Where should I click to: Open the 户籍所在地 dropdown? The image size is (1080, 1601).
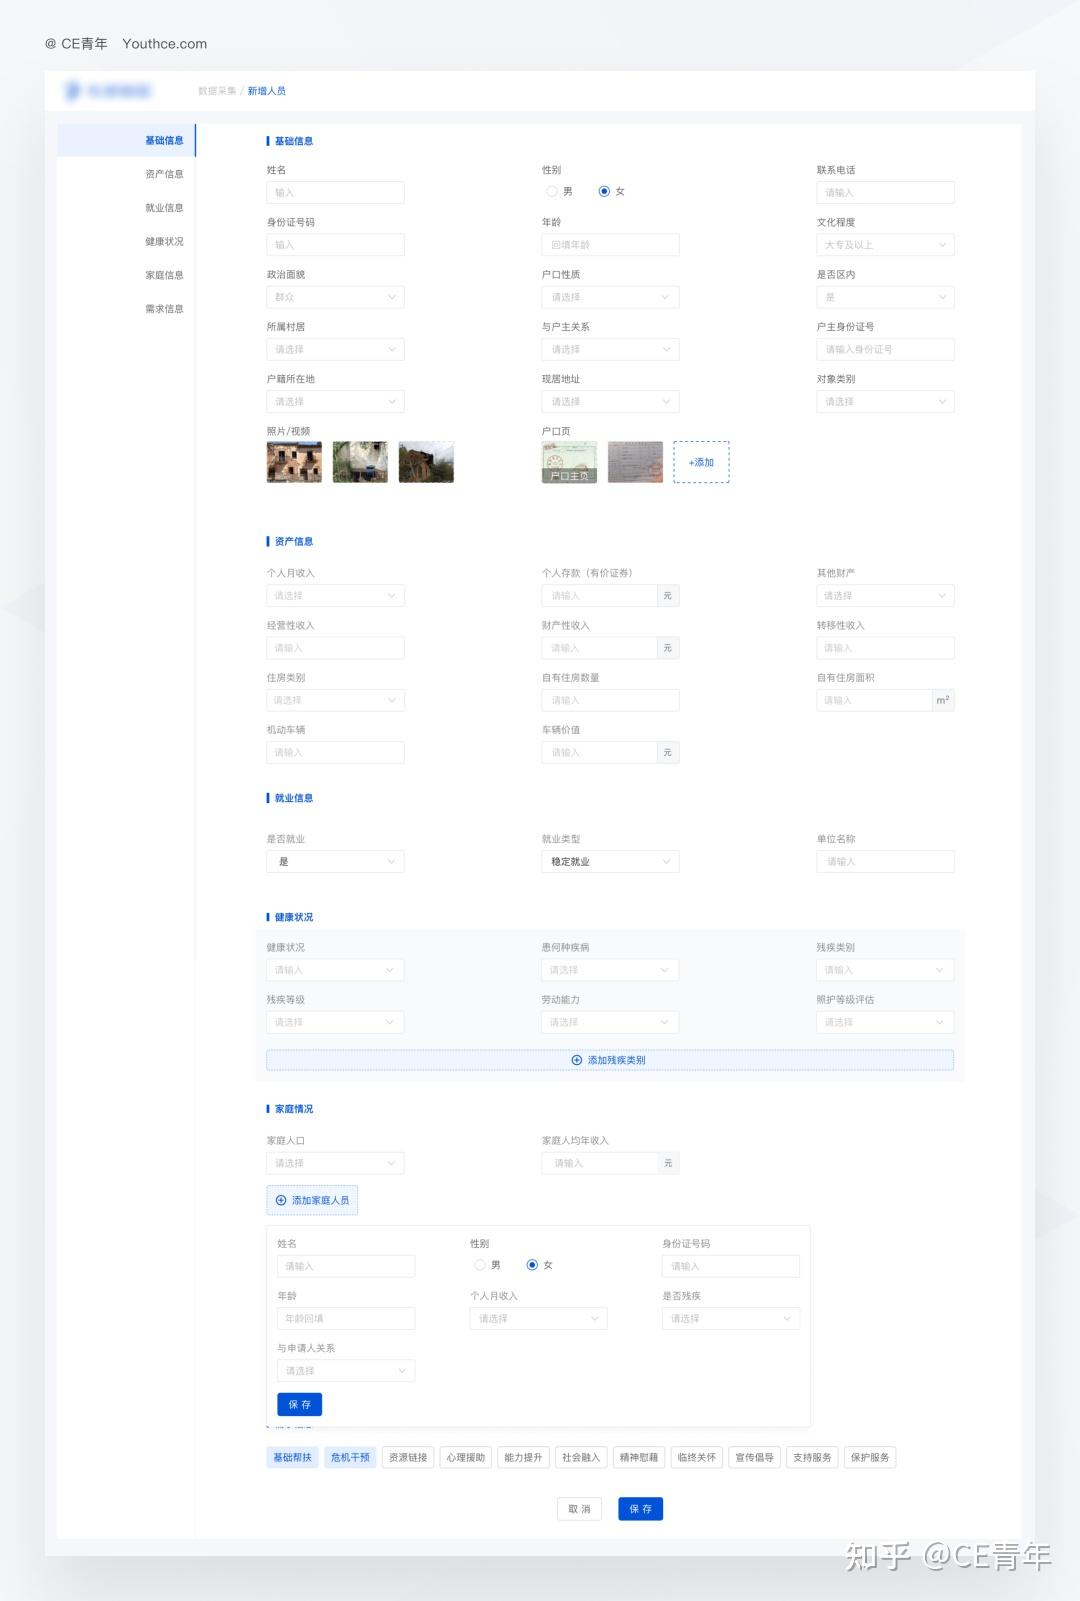click(335, 402)
